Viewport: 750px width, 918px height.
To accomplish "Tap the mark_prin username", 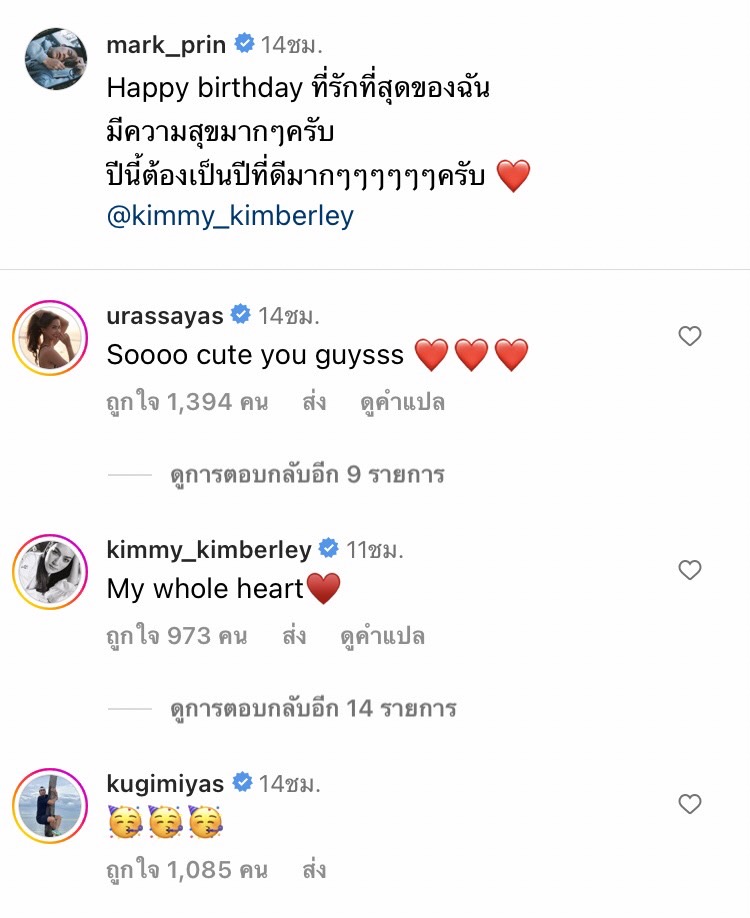I will 166,45.
